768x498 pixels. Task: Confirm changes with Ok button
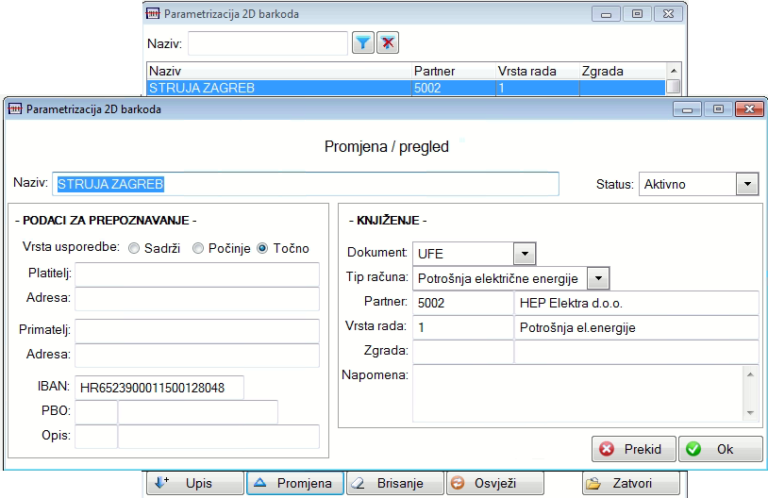point(720,449)
